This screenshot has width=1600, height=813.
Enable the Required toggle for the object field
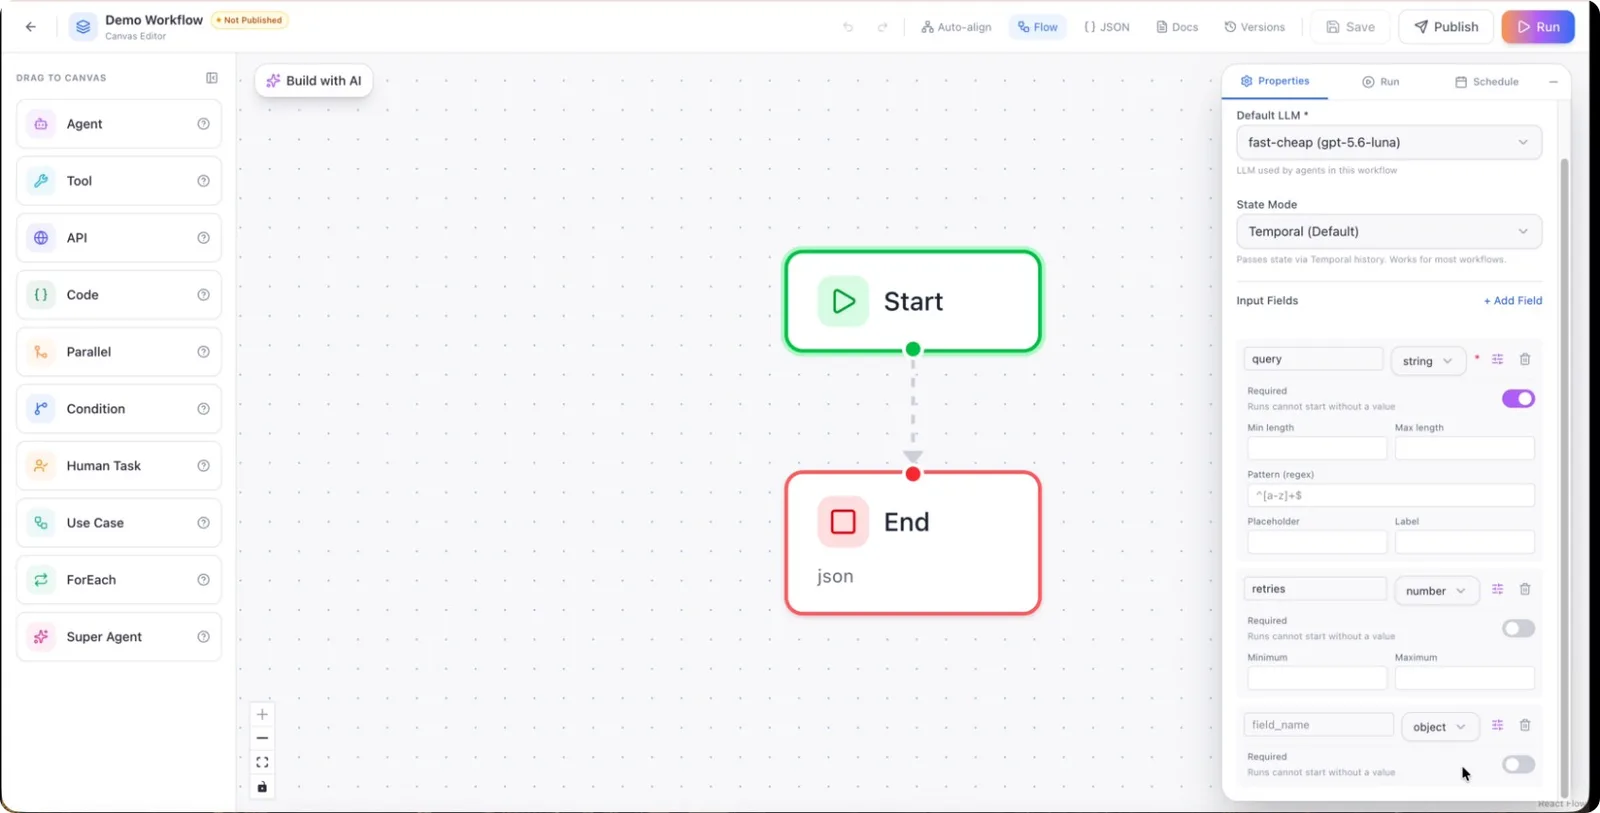[1518, 764]
